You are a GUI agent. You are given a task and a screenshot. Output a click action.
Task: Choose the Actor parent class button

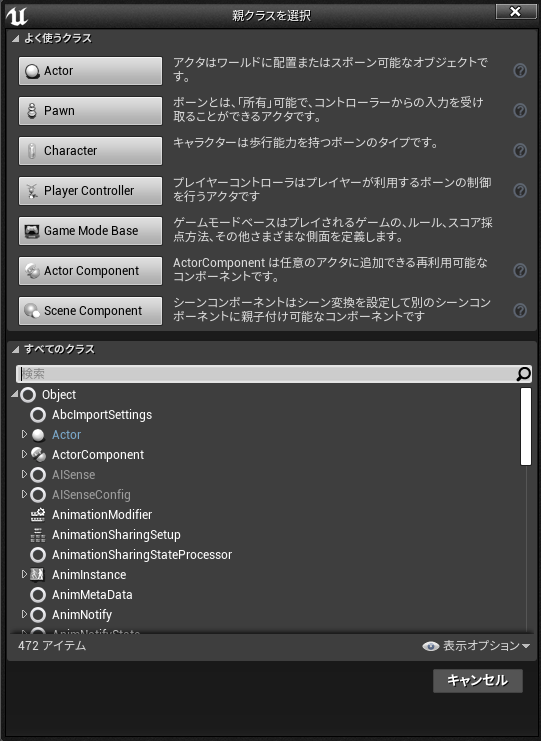[90, 71]
